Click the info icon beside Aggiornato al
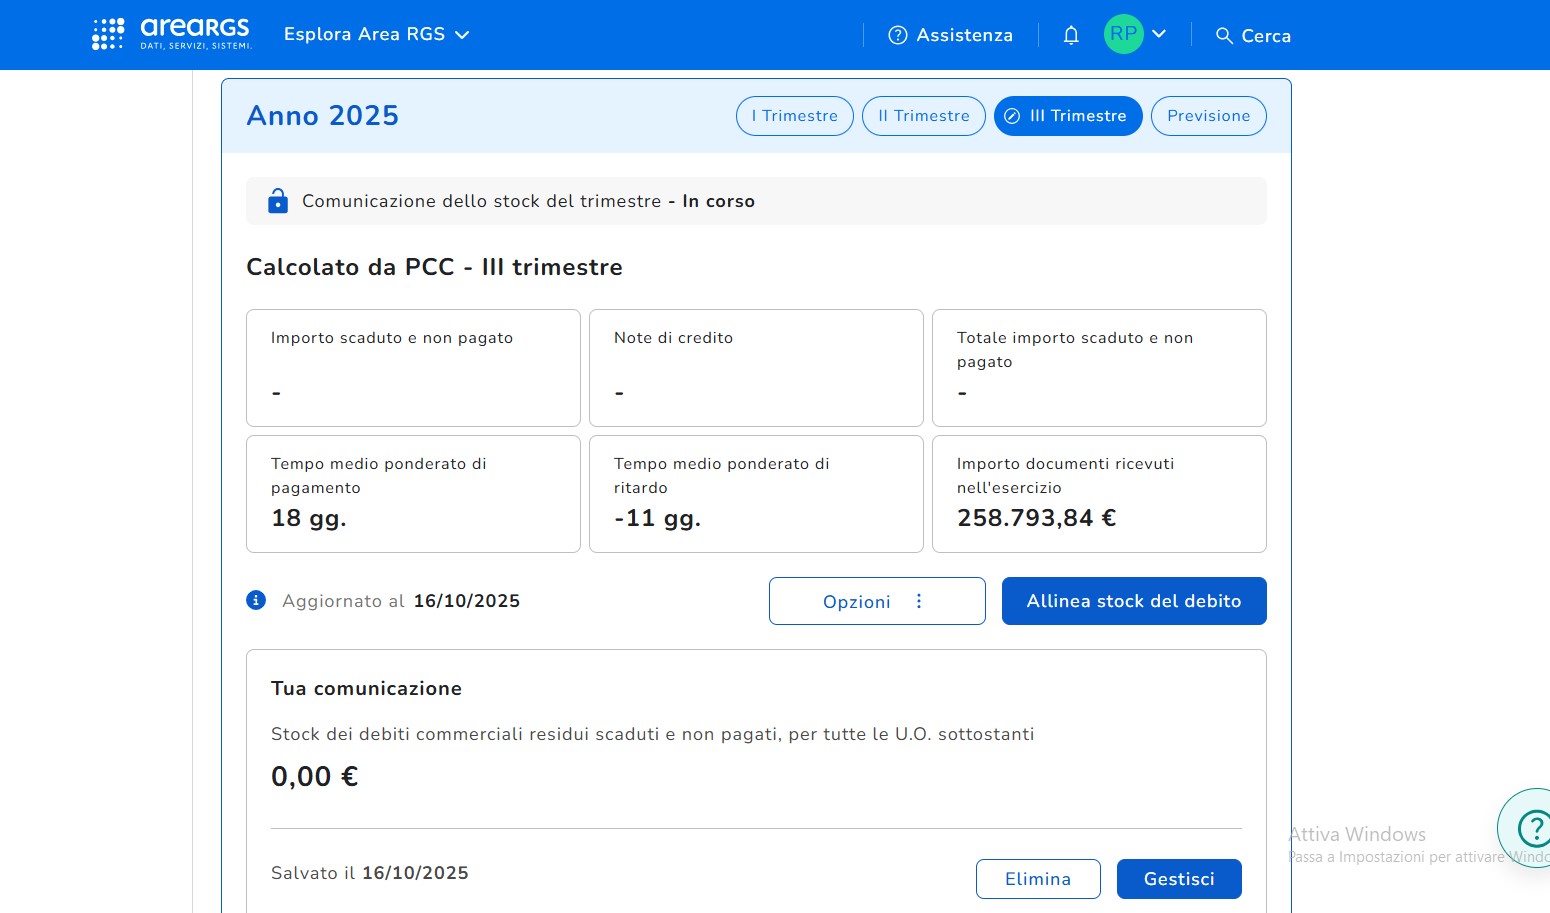The height and width of the screenshot is (913, 1550). click(x=256, y=600)
